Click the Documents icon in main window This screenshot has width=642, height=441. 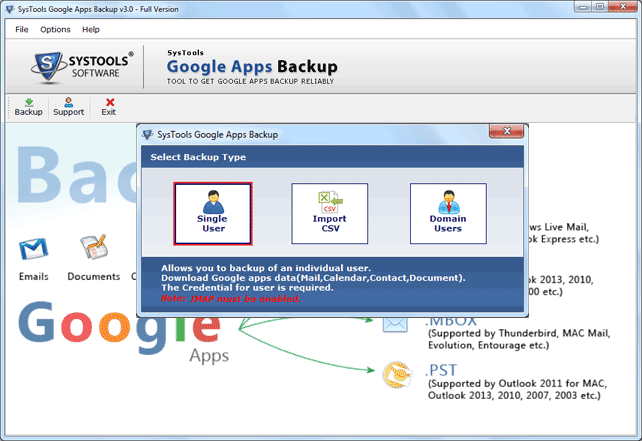click(94, 247)
